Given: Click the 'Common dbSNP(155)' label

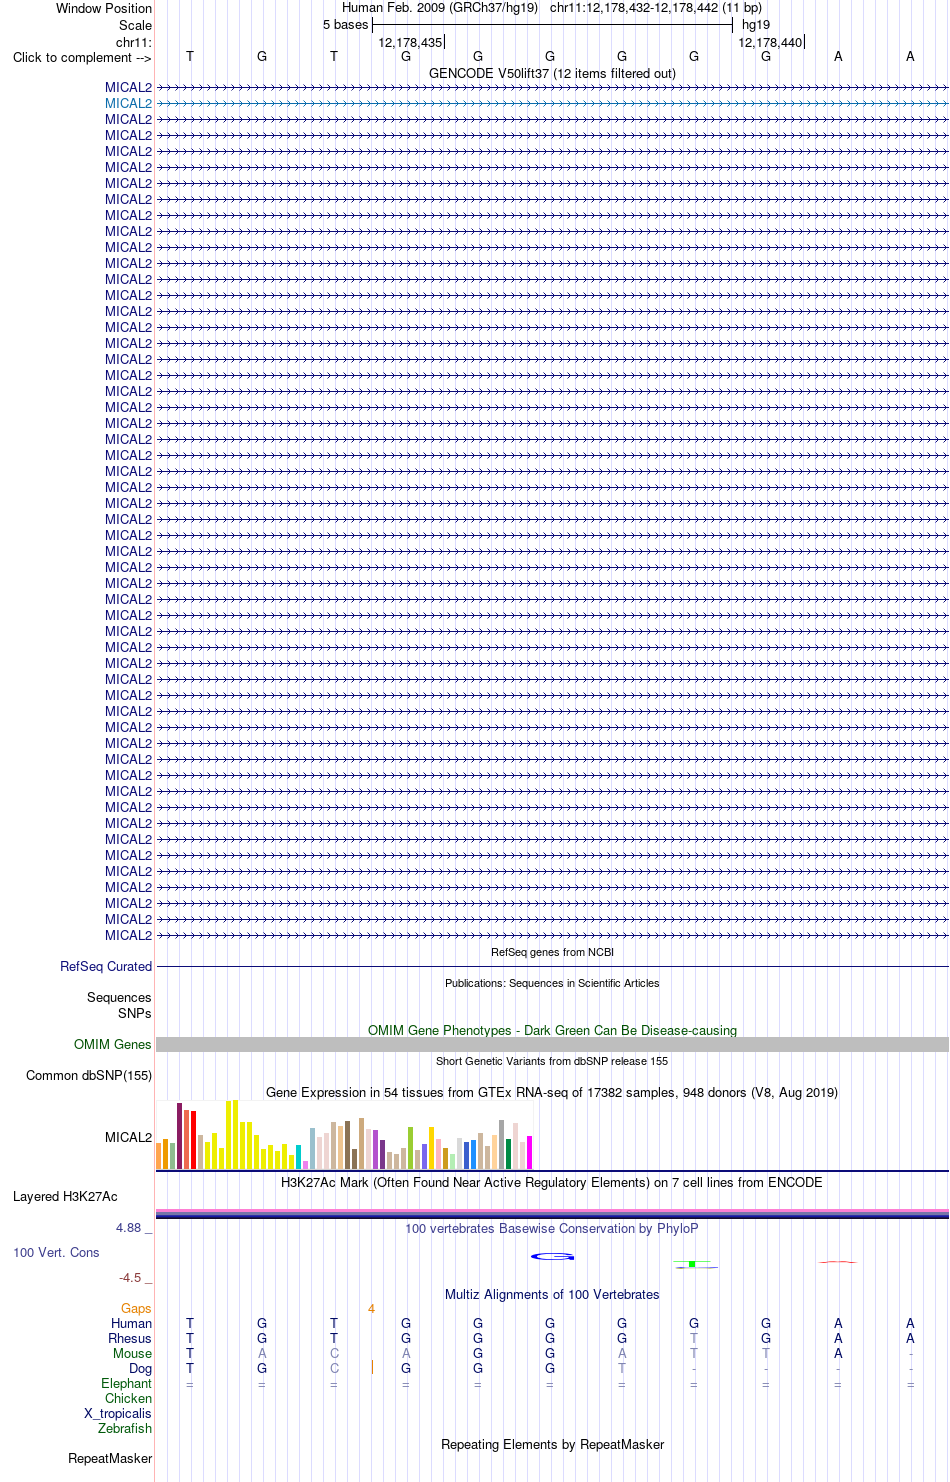Looking at the screenshot, I should [x=89, y=1075].
